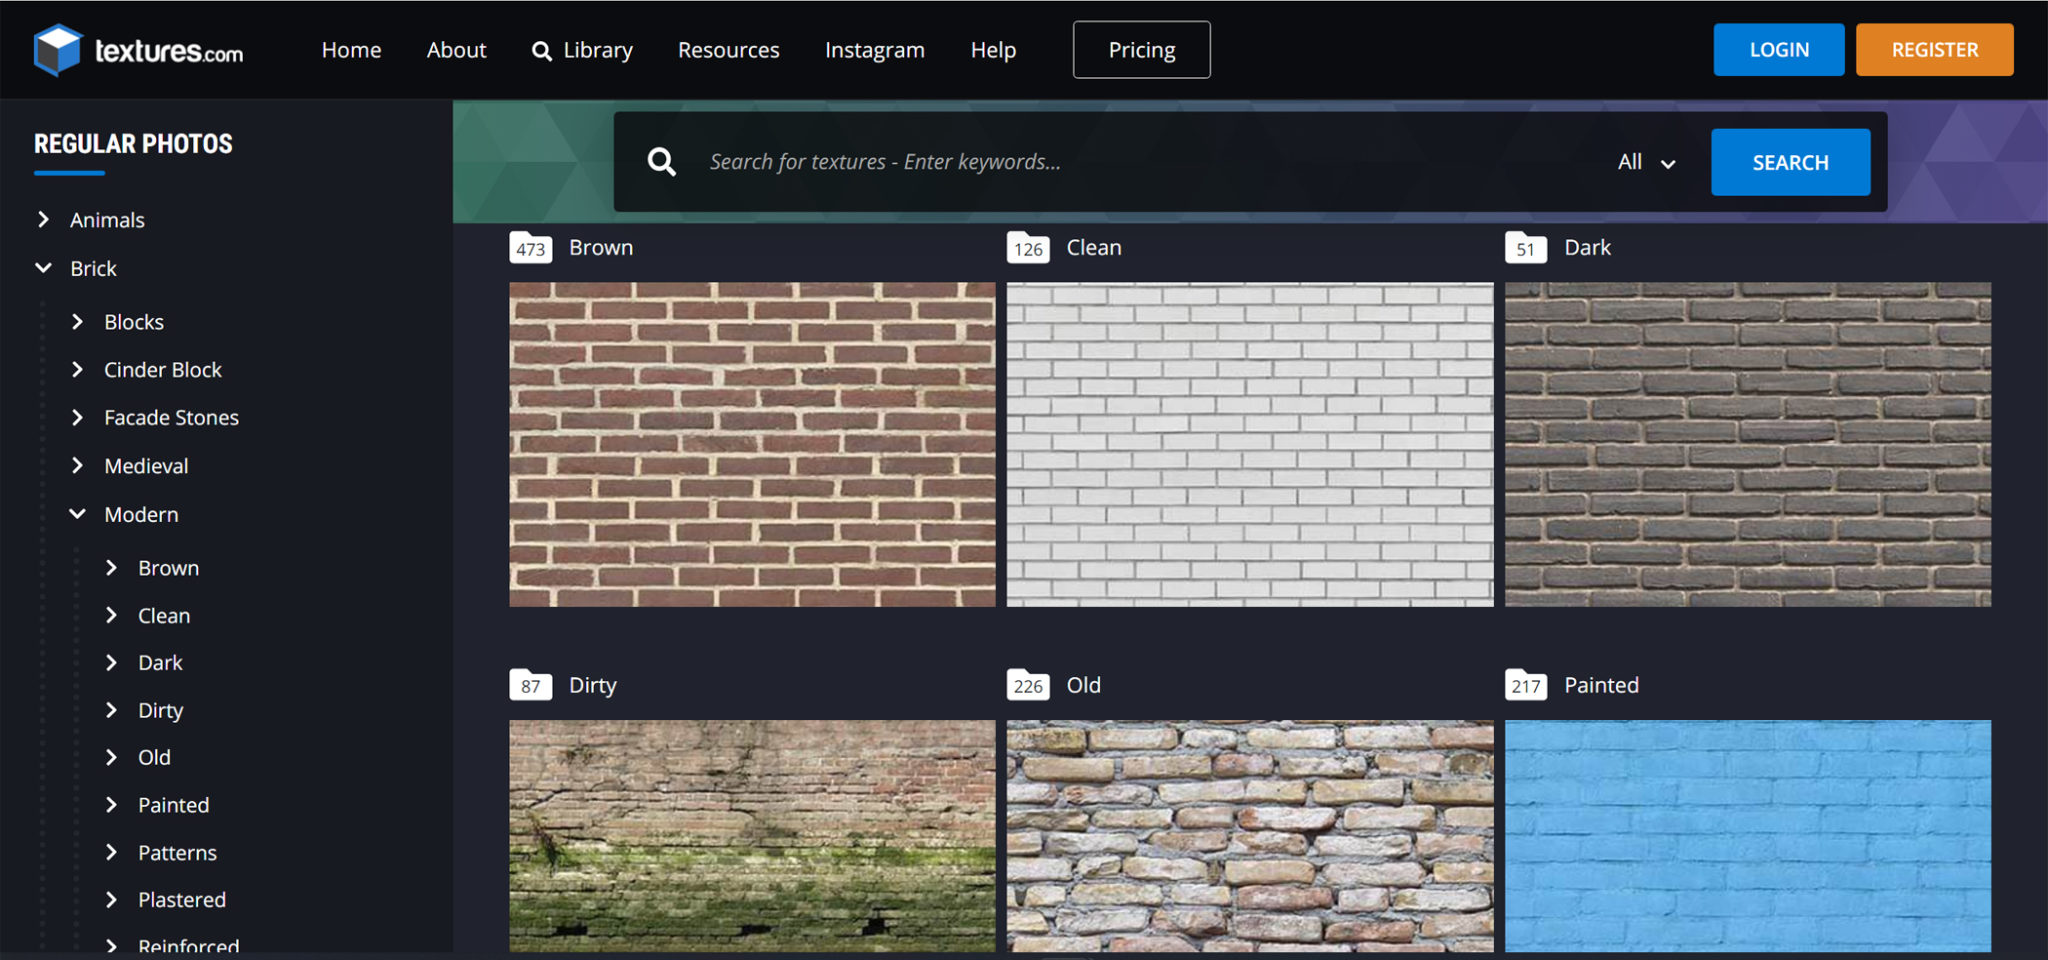
Task: Click the textures.com logo icon
Action: 57,48
